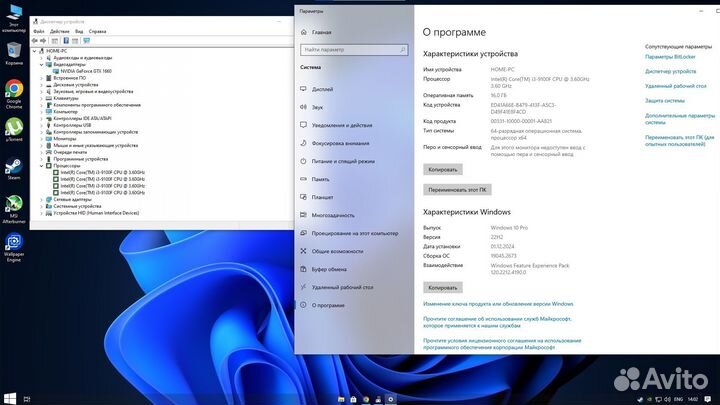Select first 'Intel(R) Core(TM) i3-9100F' processor entry
The height and width of the screenshot is (405, 720).
pyautogui.click(x=102, y=173)
